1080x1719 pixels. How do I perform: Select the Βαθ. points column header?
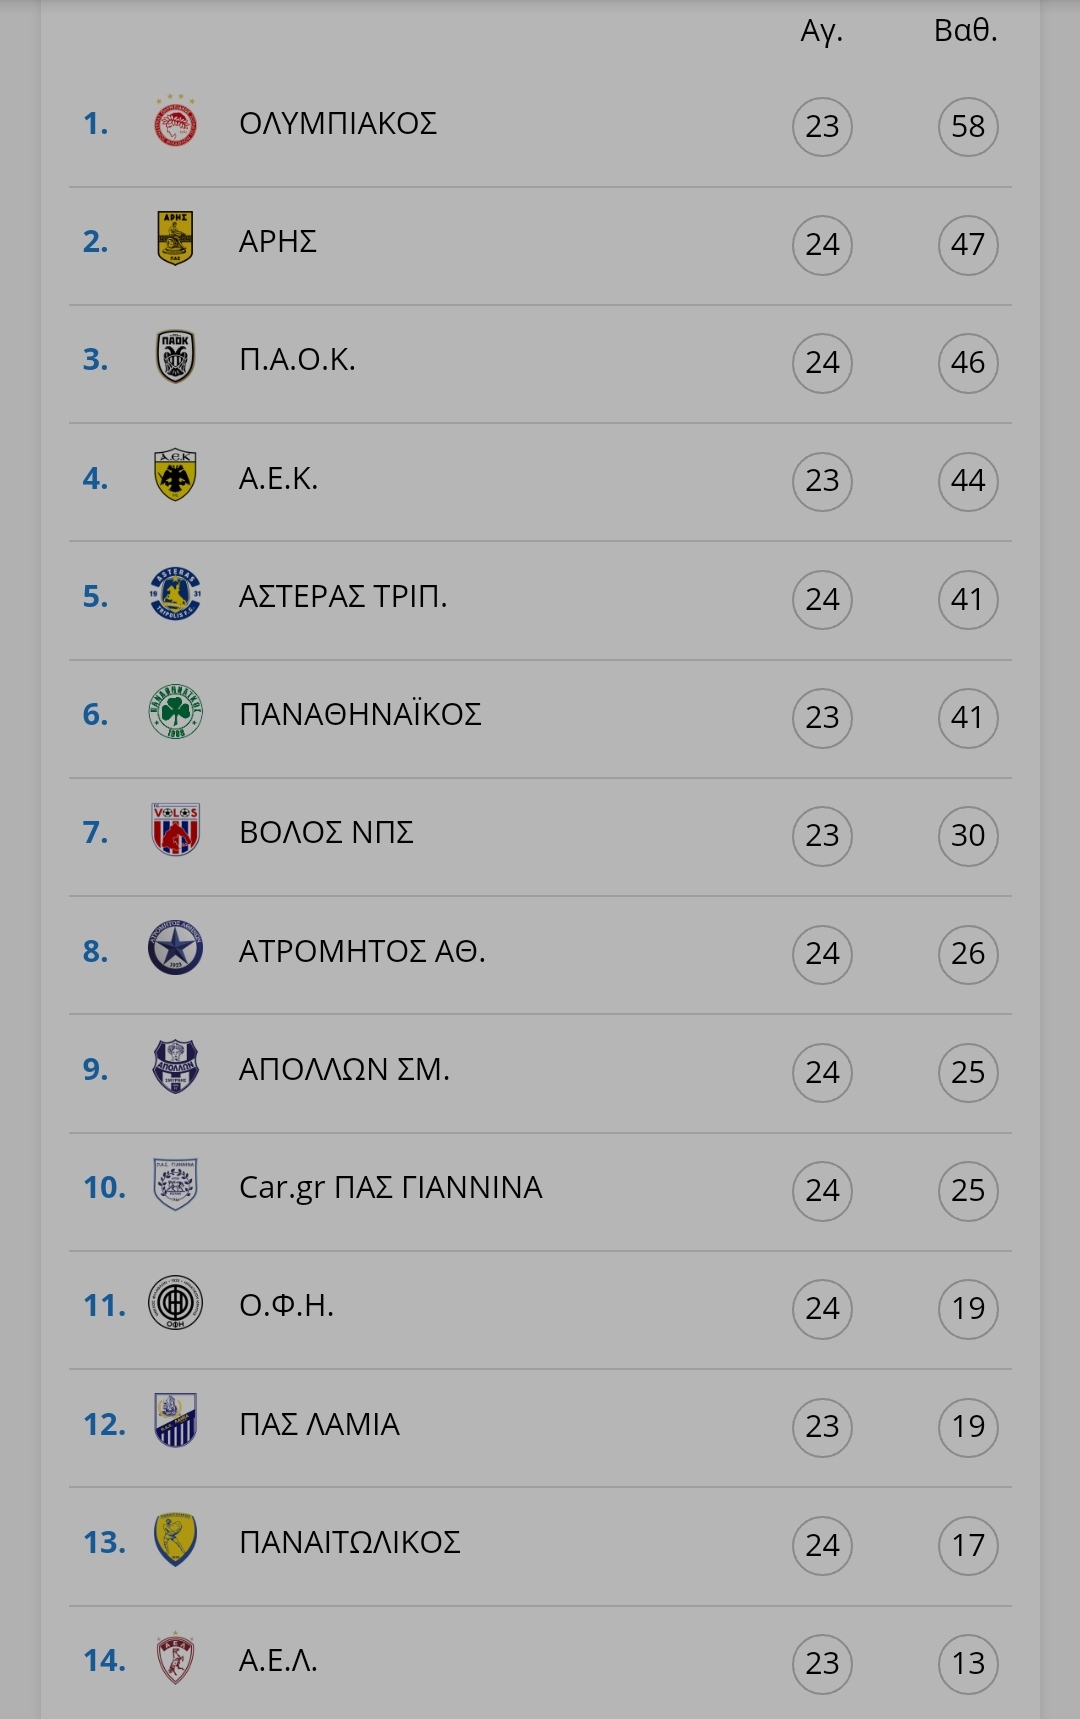coord(966,30)
